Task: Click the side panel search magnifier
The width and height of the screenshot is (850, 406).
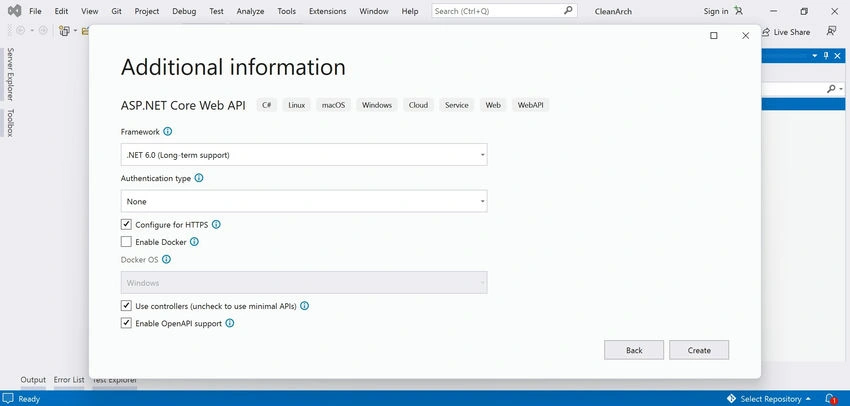Action: [832, 88]
